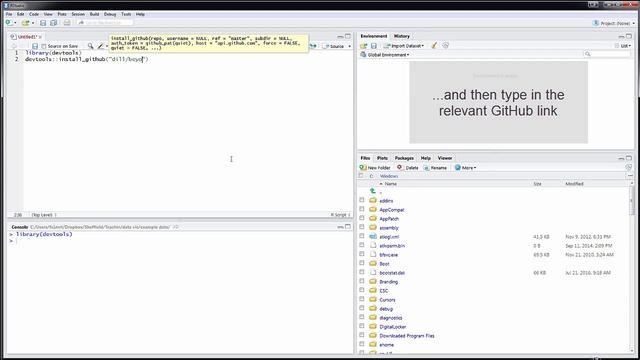Viewport: 640px width, 360px height.
Task: Click the Print toolbar icon
Action: tap(67, 23)
